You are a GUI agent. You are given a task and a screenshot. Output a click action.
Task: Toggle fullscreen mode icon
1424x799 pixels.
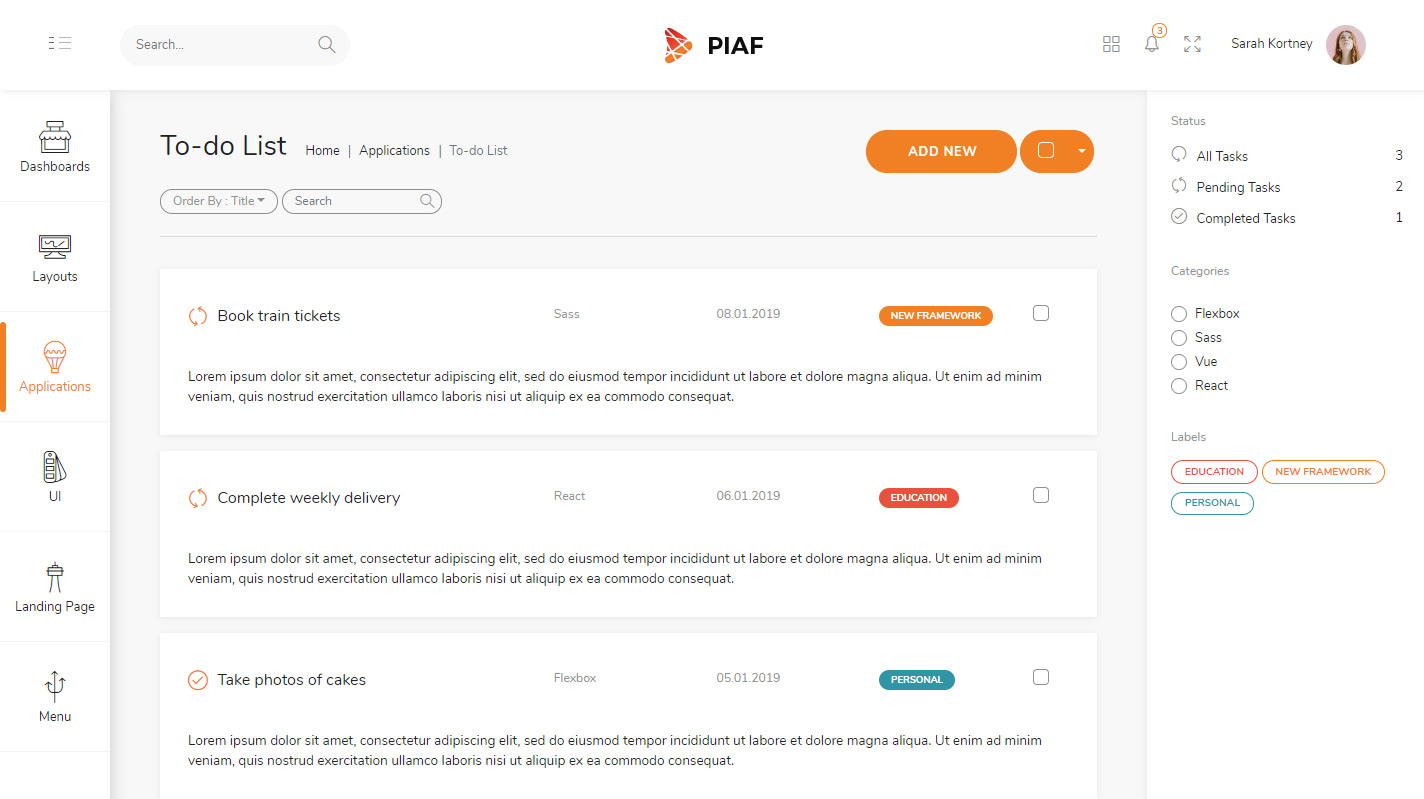1192,44
